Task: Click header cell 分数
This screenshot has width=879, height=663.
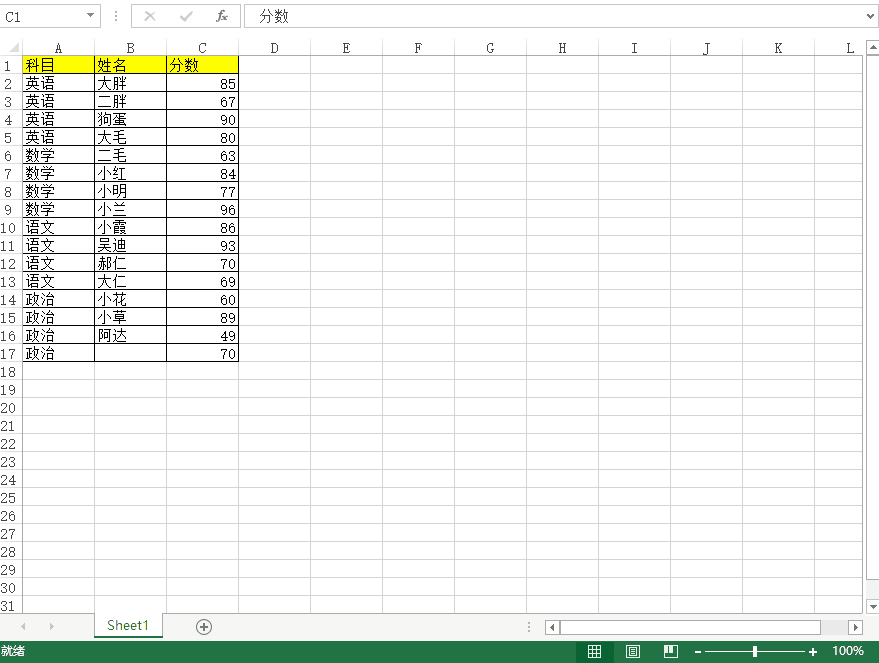Action: click(x=202, y=65)
